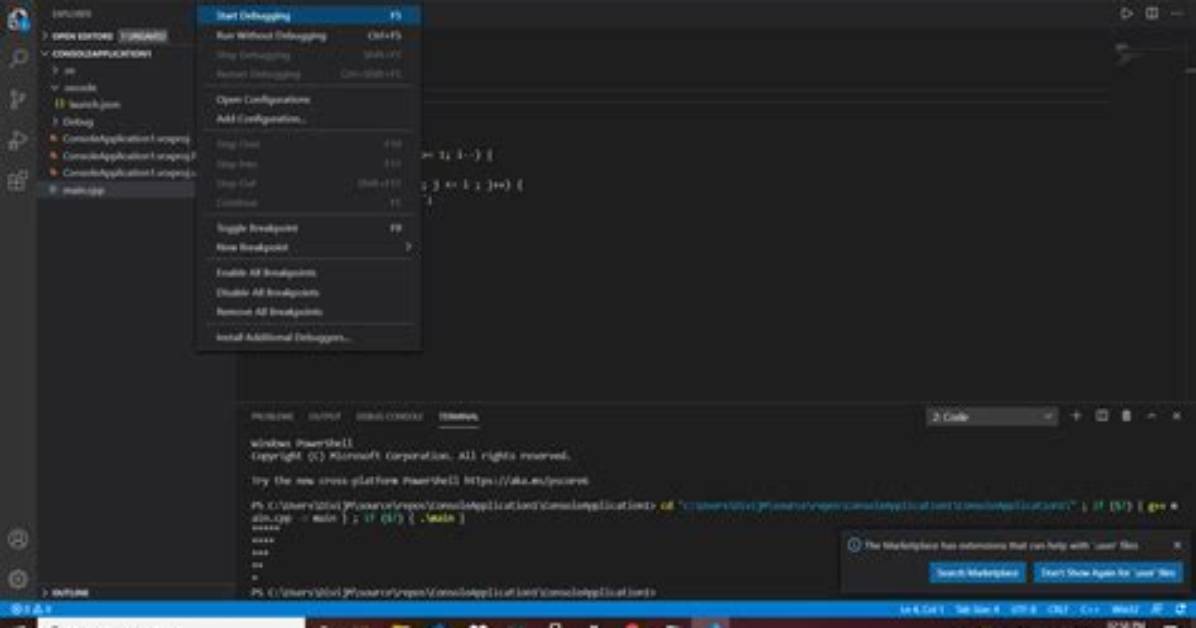Open the Extensions view
Image resolution: width=1196 pixels, height=628 pixels.
click(18, 182)
